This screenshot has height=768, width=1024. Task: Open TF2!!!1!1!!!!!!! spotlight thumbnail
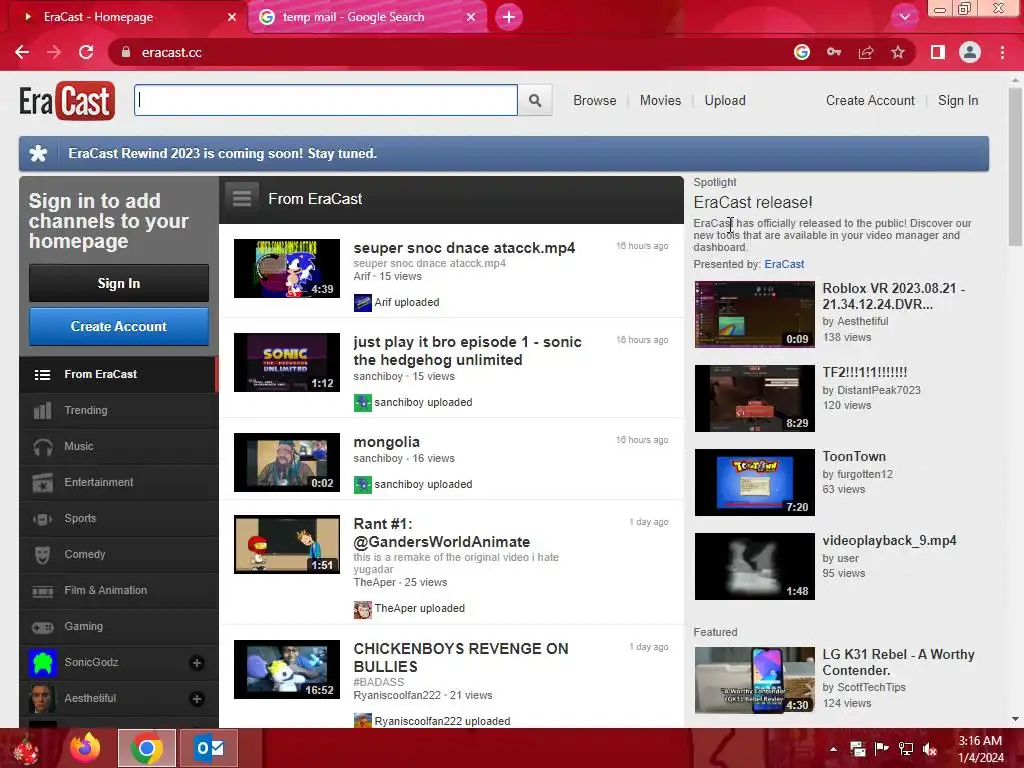[x=754, y=398]
